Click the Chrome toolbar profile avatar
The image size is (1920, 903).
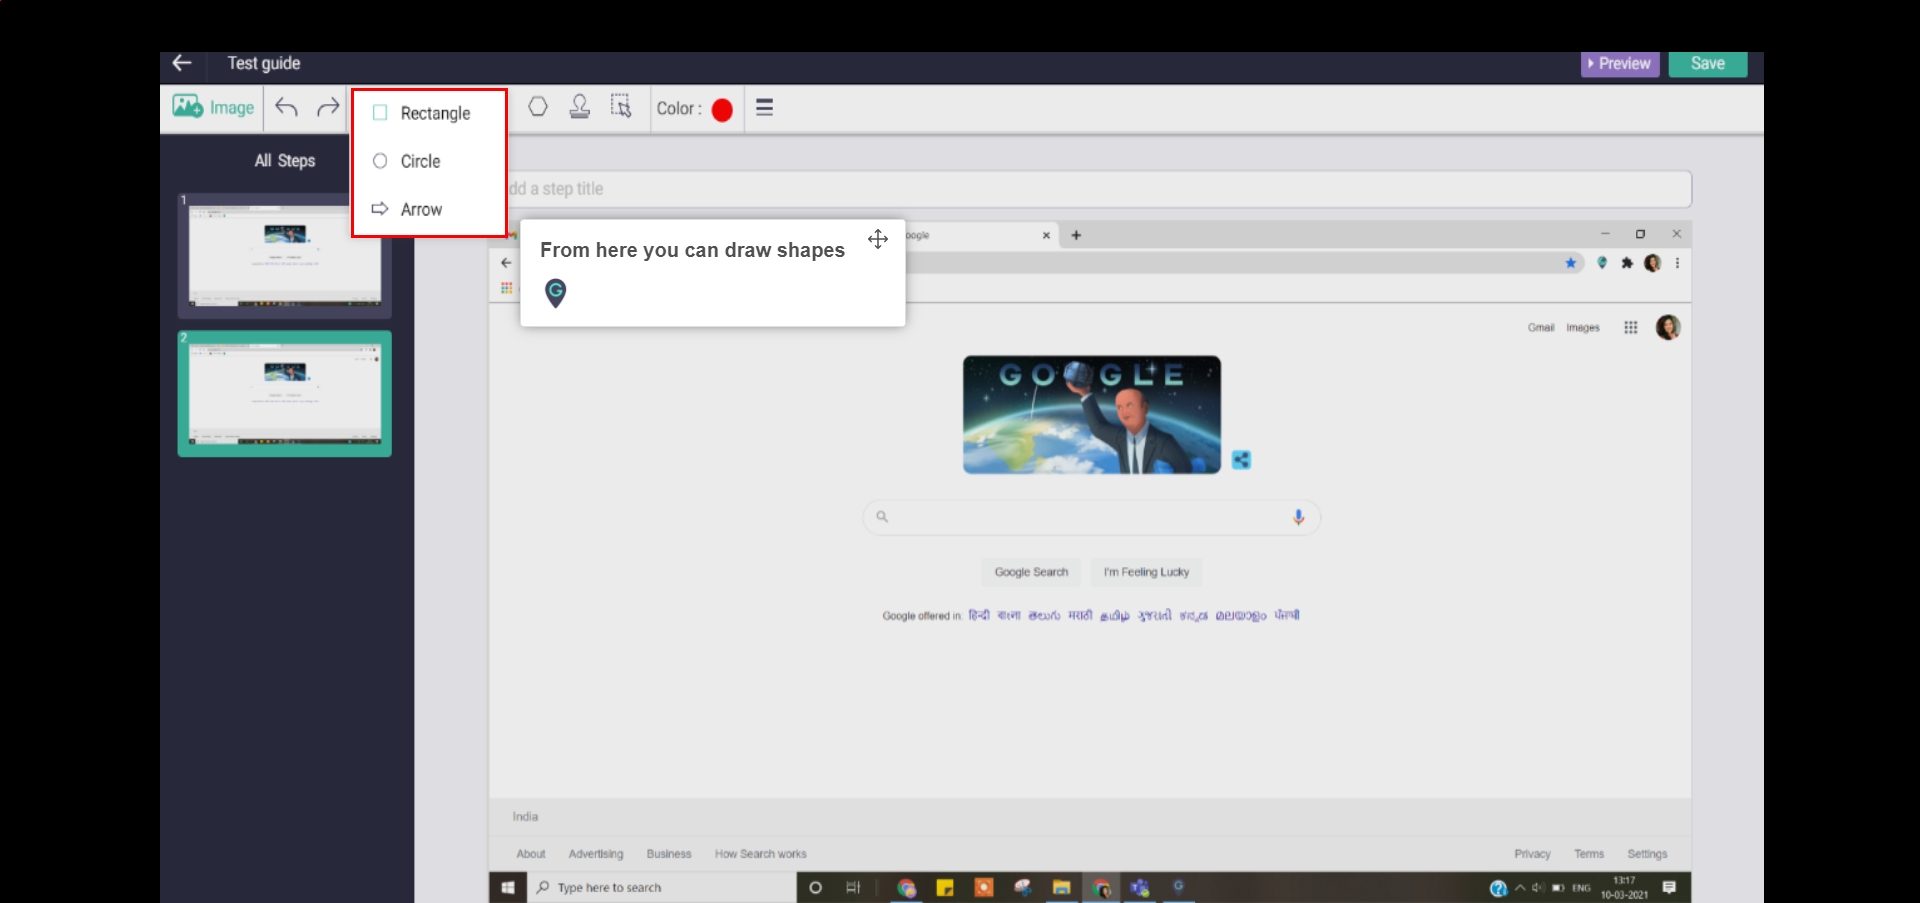1652,263
